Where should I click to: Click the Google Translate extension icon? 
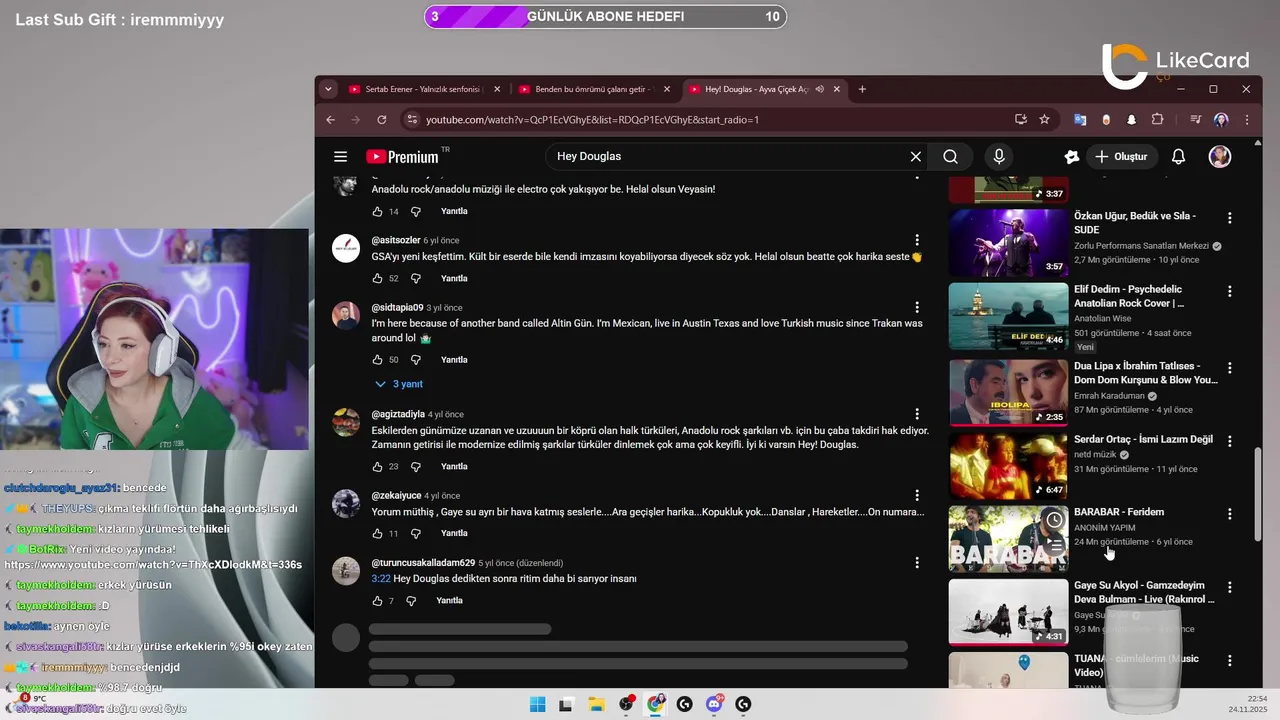click(x=1080, y=119)
